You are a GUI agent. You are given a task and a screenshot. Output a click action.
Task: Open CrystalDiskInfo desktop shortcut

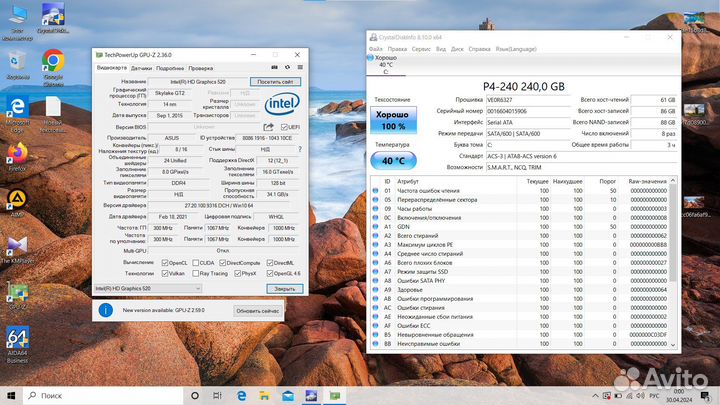(53, 18)
